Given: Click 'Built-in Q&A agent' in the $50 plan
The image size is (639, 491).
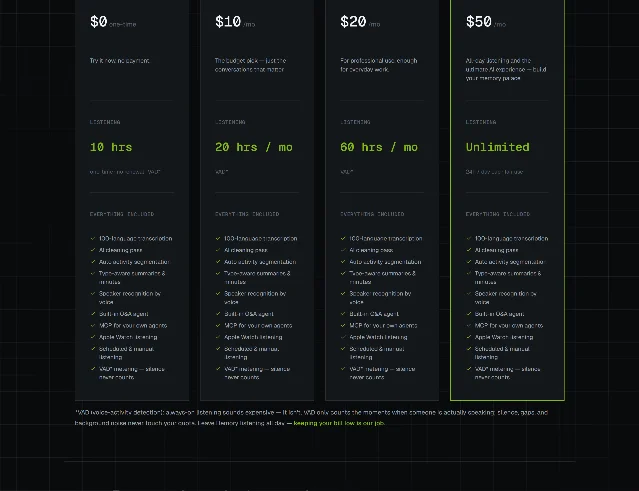Looking at the screenshot, I should click(499, 314).
